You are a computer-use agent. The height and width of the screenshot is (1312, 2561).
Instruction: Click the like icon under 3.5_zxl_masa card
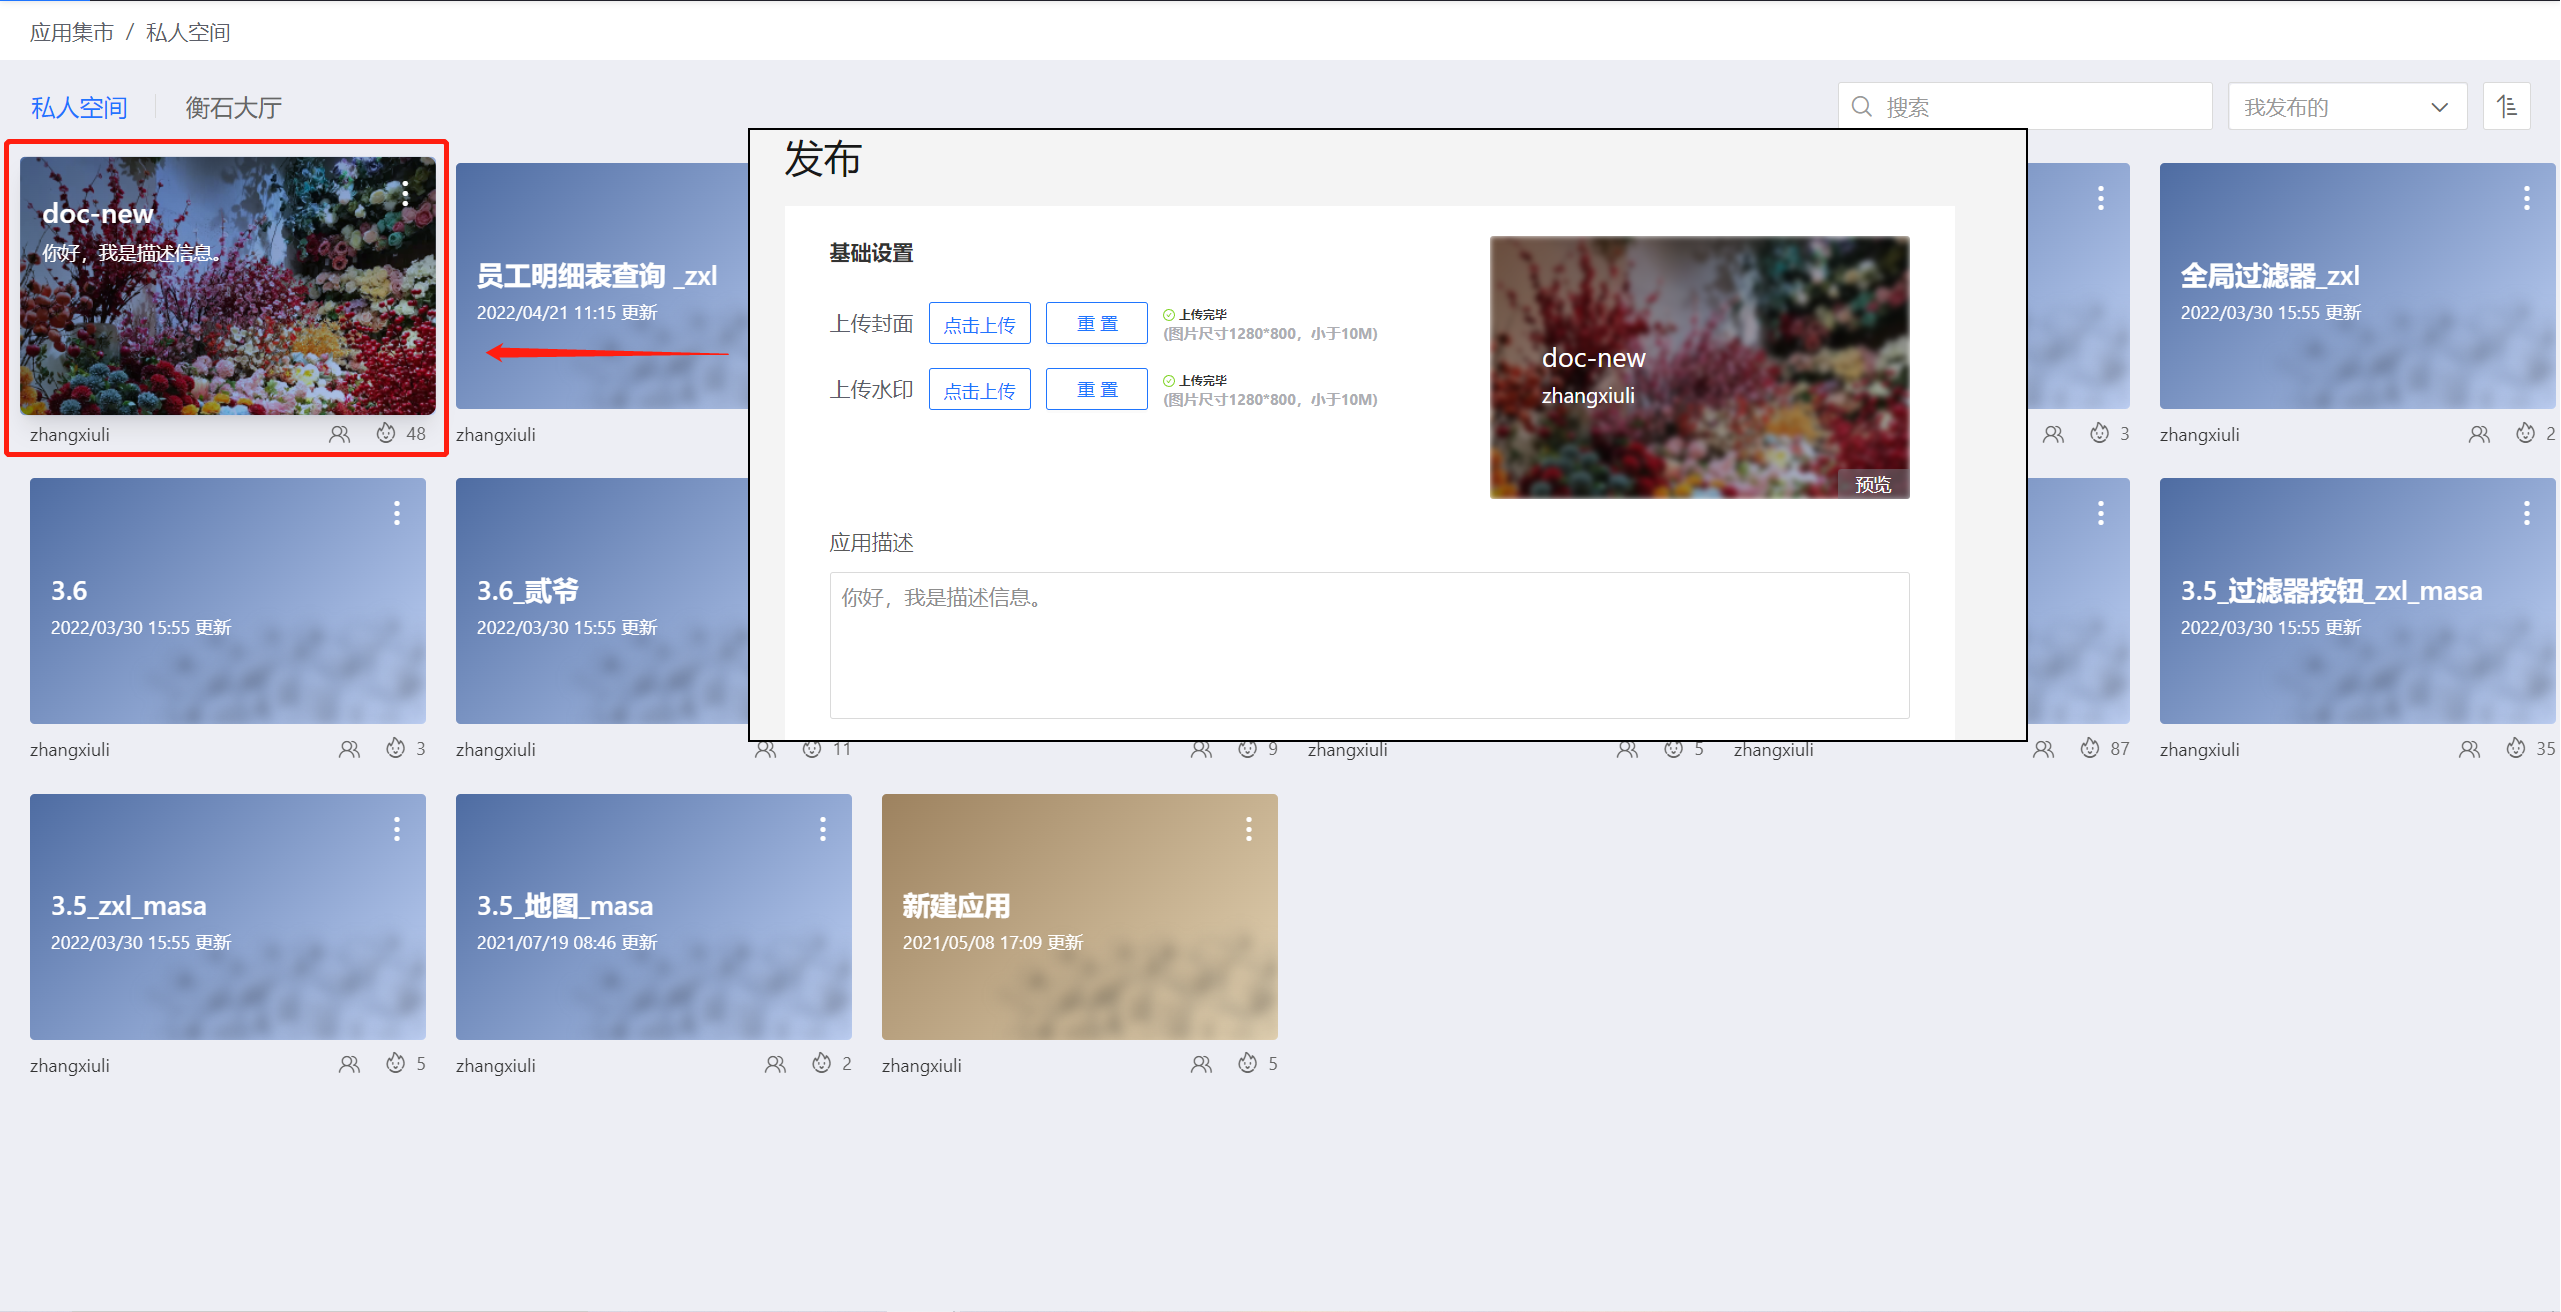click(396, 1063)
